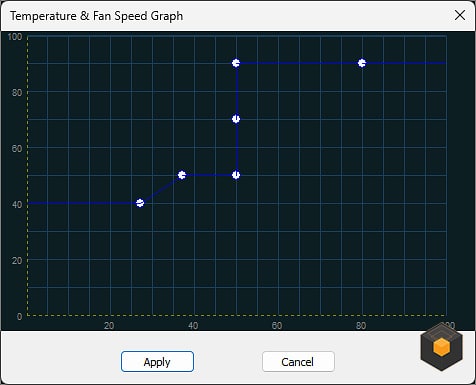Click the X-axis label 20
Viewport: 476px width, 385px height.
[109, 325]
